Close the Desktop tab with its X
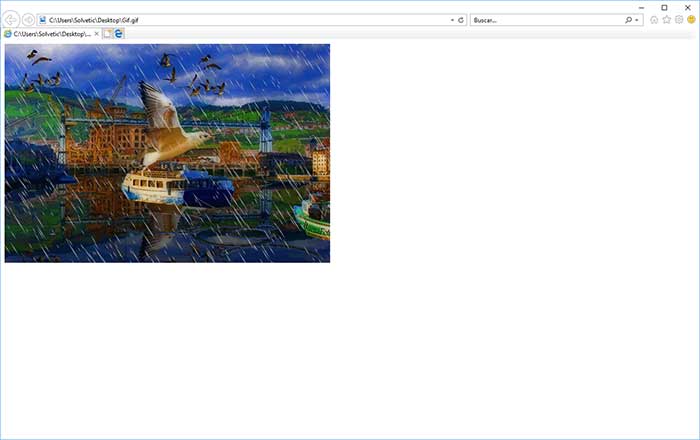The height and width of the screenshot is (440, 700). (96, 34)
